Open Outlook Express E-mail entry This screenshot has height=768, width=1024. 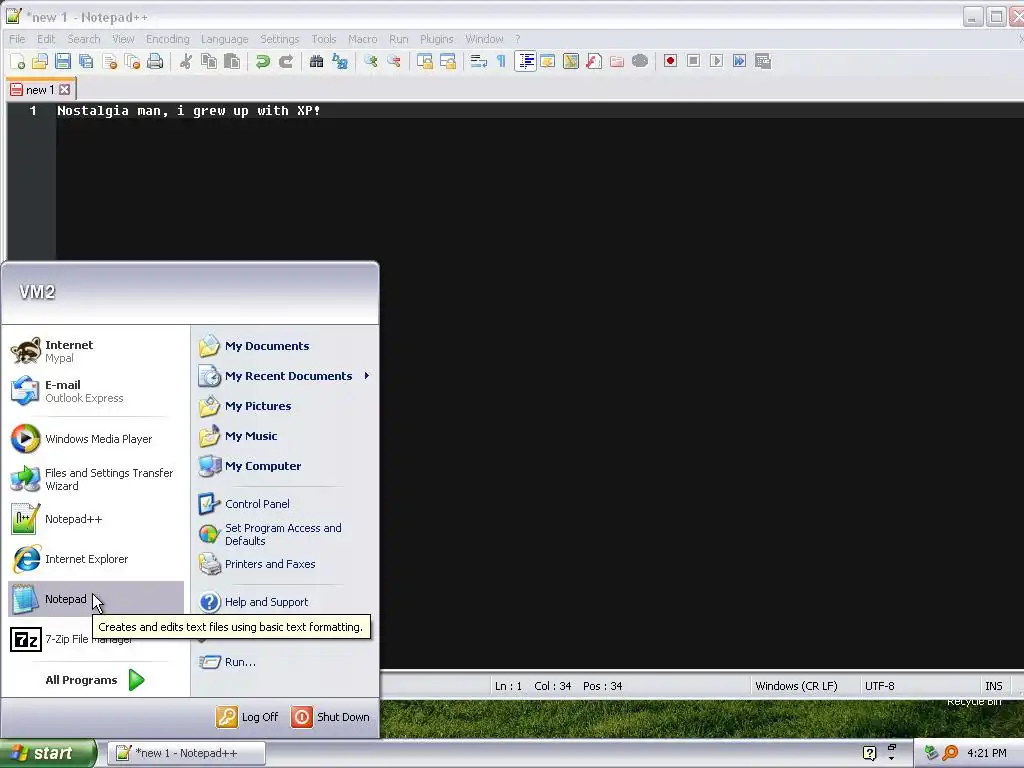click(95, 391)
